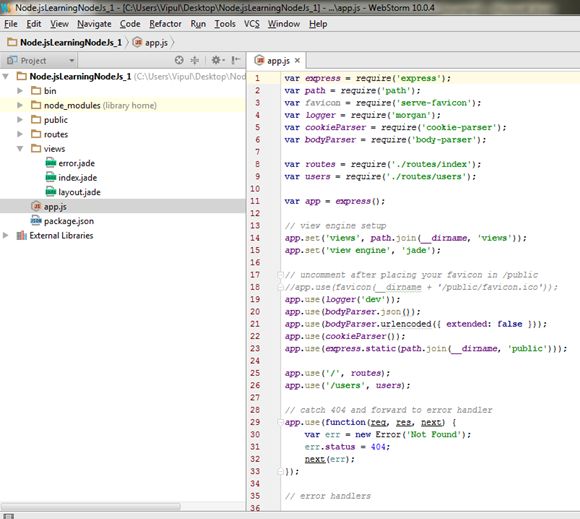Click '// view engine setup' comment
The height and width of the screenshot is (519, 580).
335,226
